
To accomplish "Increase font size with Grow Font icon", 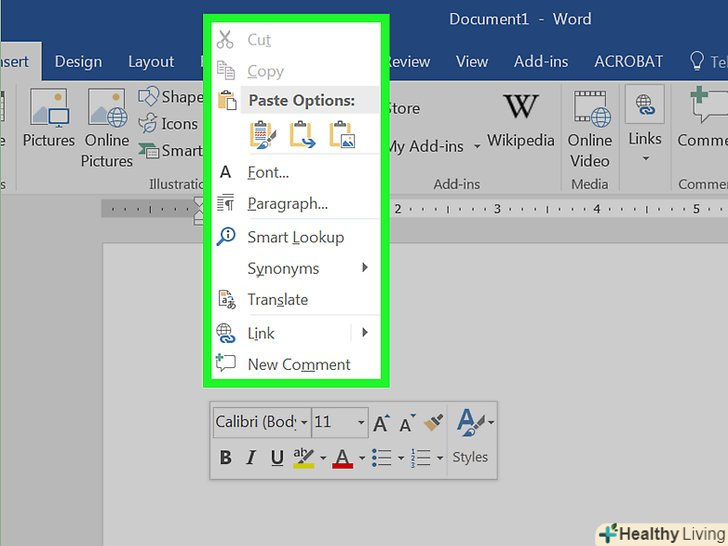I will tap(381, 423).
